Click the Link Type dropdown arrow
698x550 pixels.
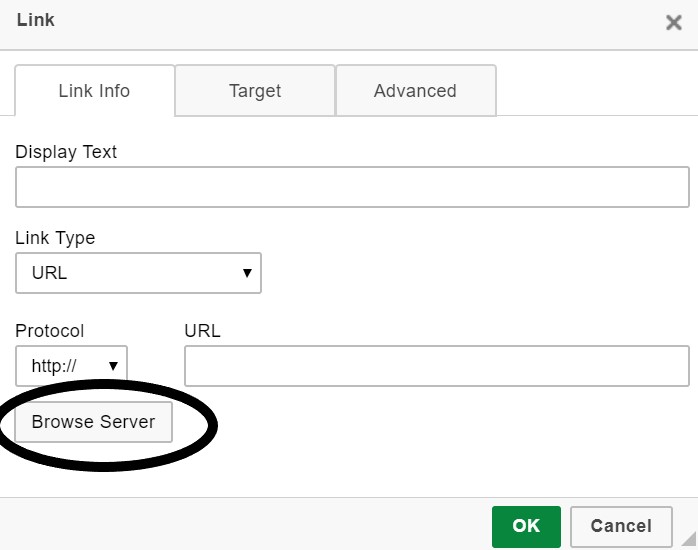click(x=246, y=273)
